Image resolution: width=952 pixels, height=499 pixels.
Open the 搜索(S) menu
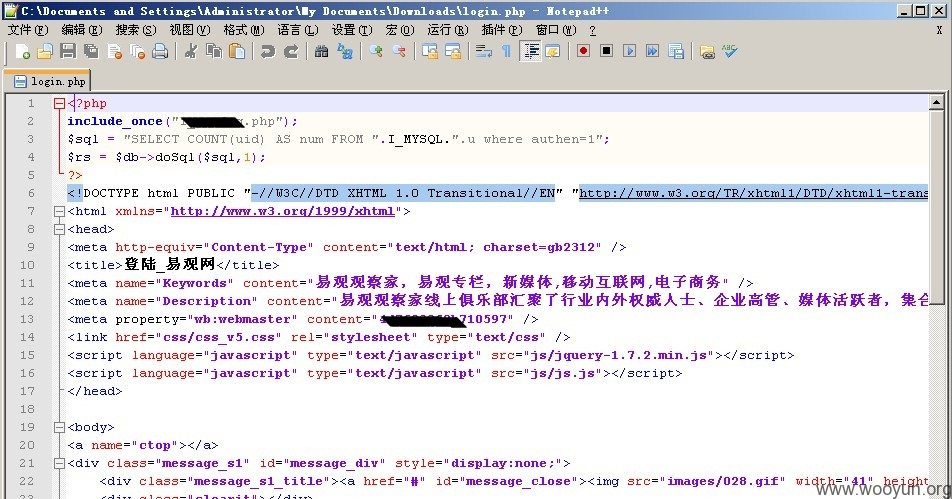[136, 30]
